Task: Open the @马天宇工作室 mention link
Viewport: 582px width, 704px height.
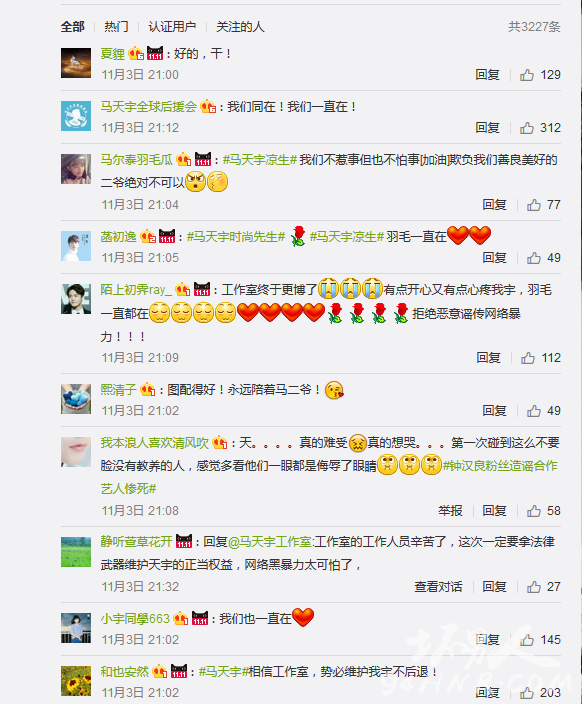Action: [x=270, y=542]
